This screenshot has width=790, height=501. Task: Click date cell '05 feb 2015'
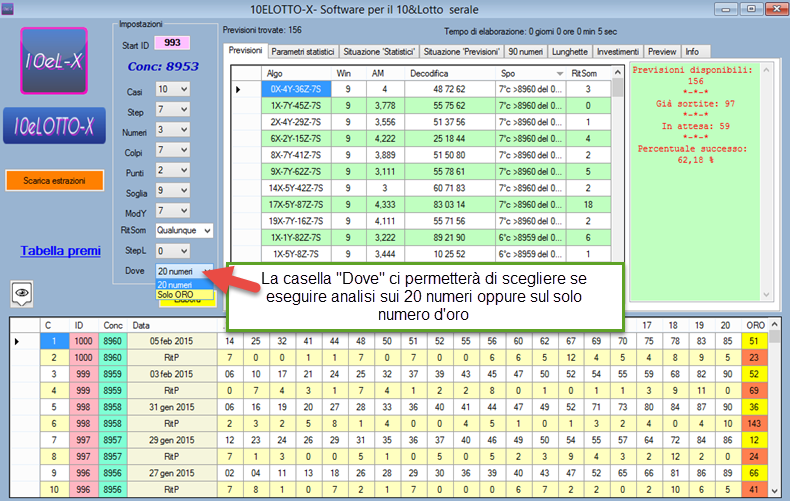tap(172, 341)
